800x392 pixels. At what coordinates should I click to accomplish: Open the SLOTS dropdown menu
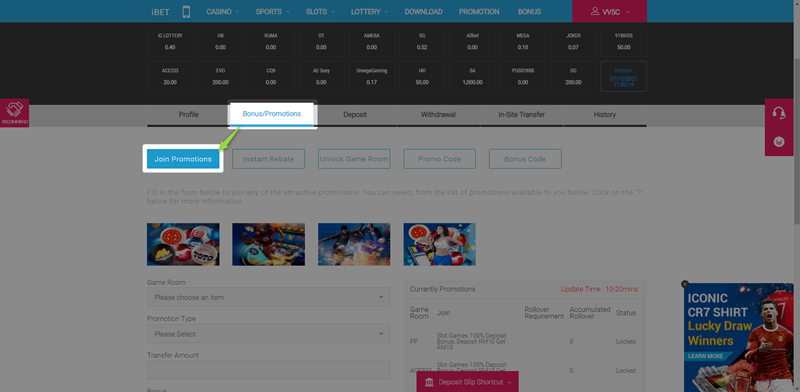pyautogui.click(x=320, y=12)
